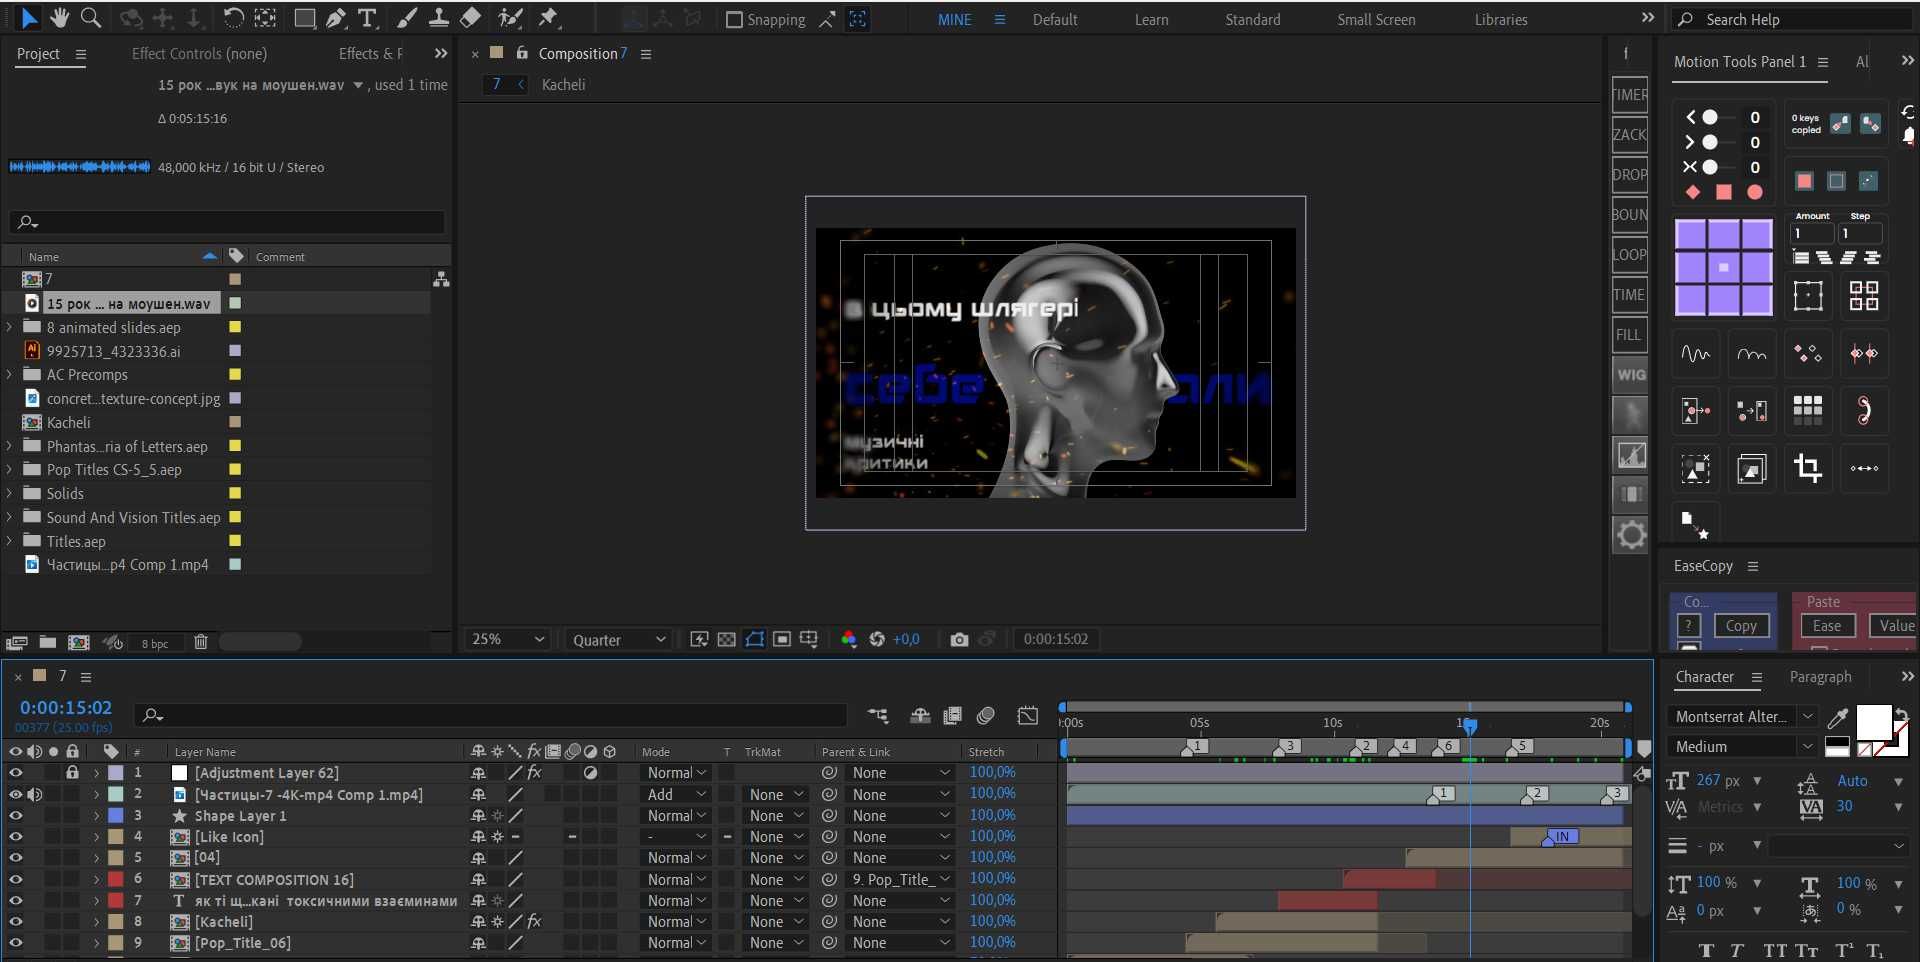
Task: Select the Selection arrow tool
Action: point(29,18)
